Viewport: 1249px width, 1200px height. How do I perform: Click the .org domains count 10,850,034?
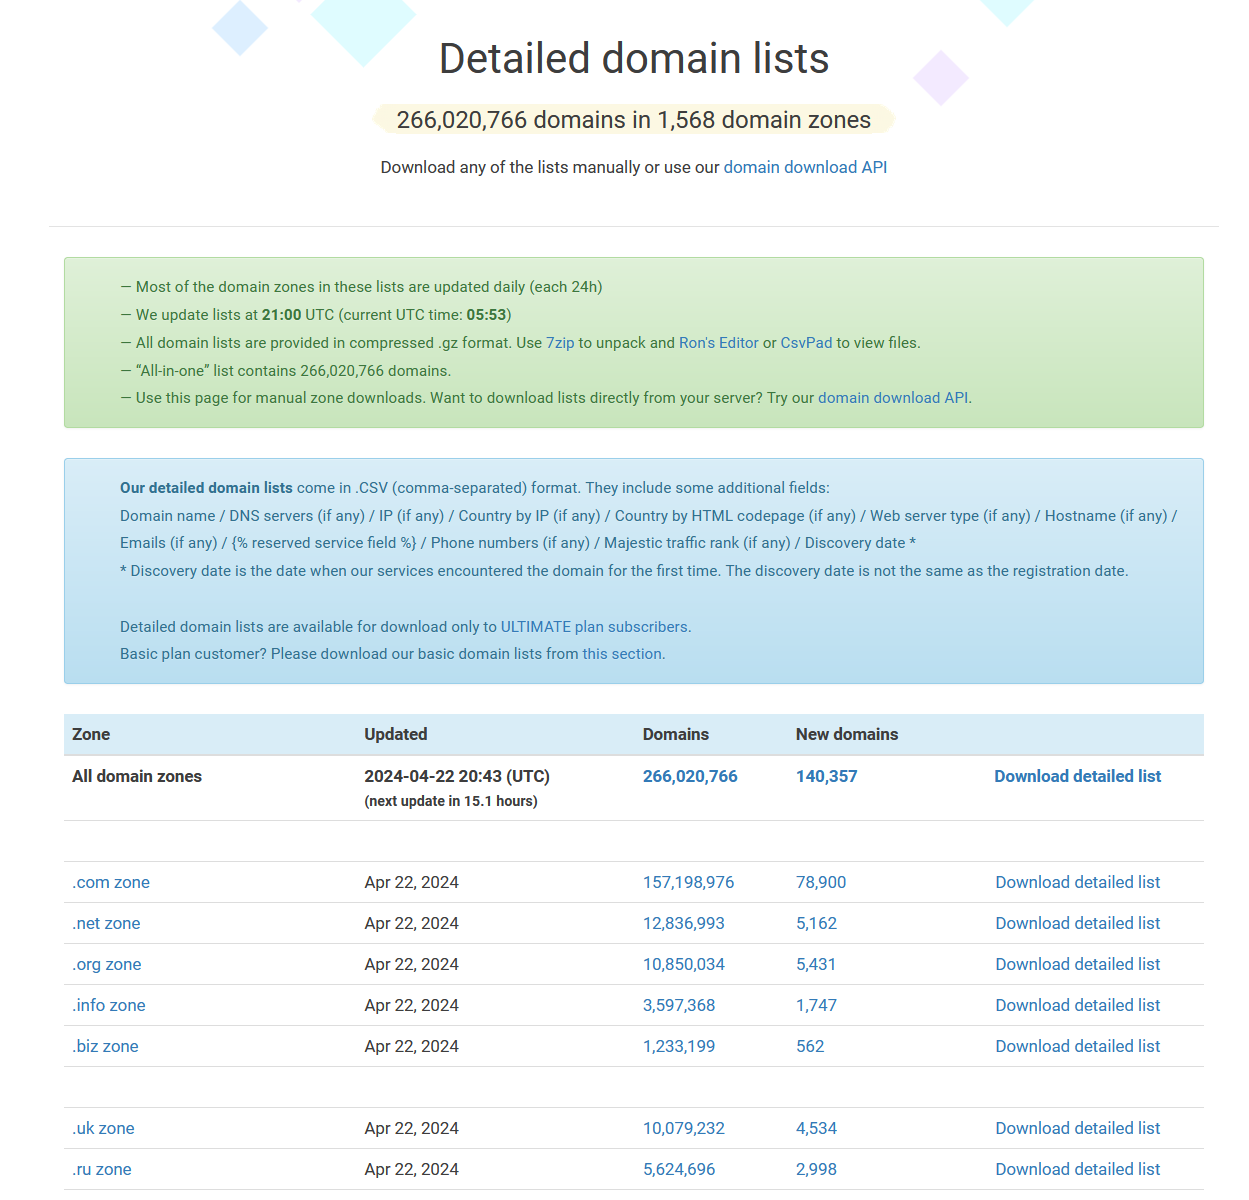tap(684, 964)
